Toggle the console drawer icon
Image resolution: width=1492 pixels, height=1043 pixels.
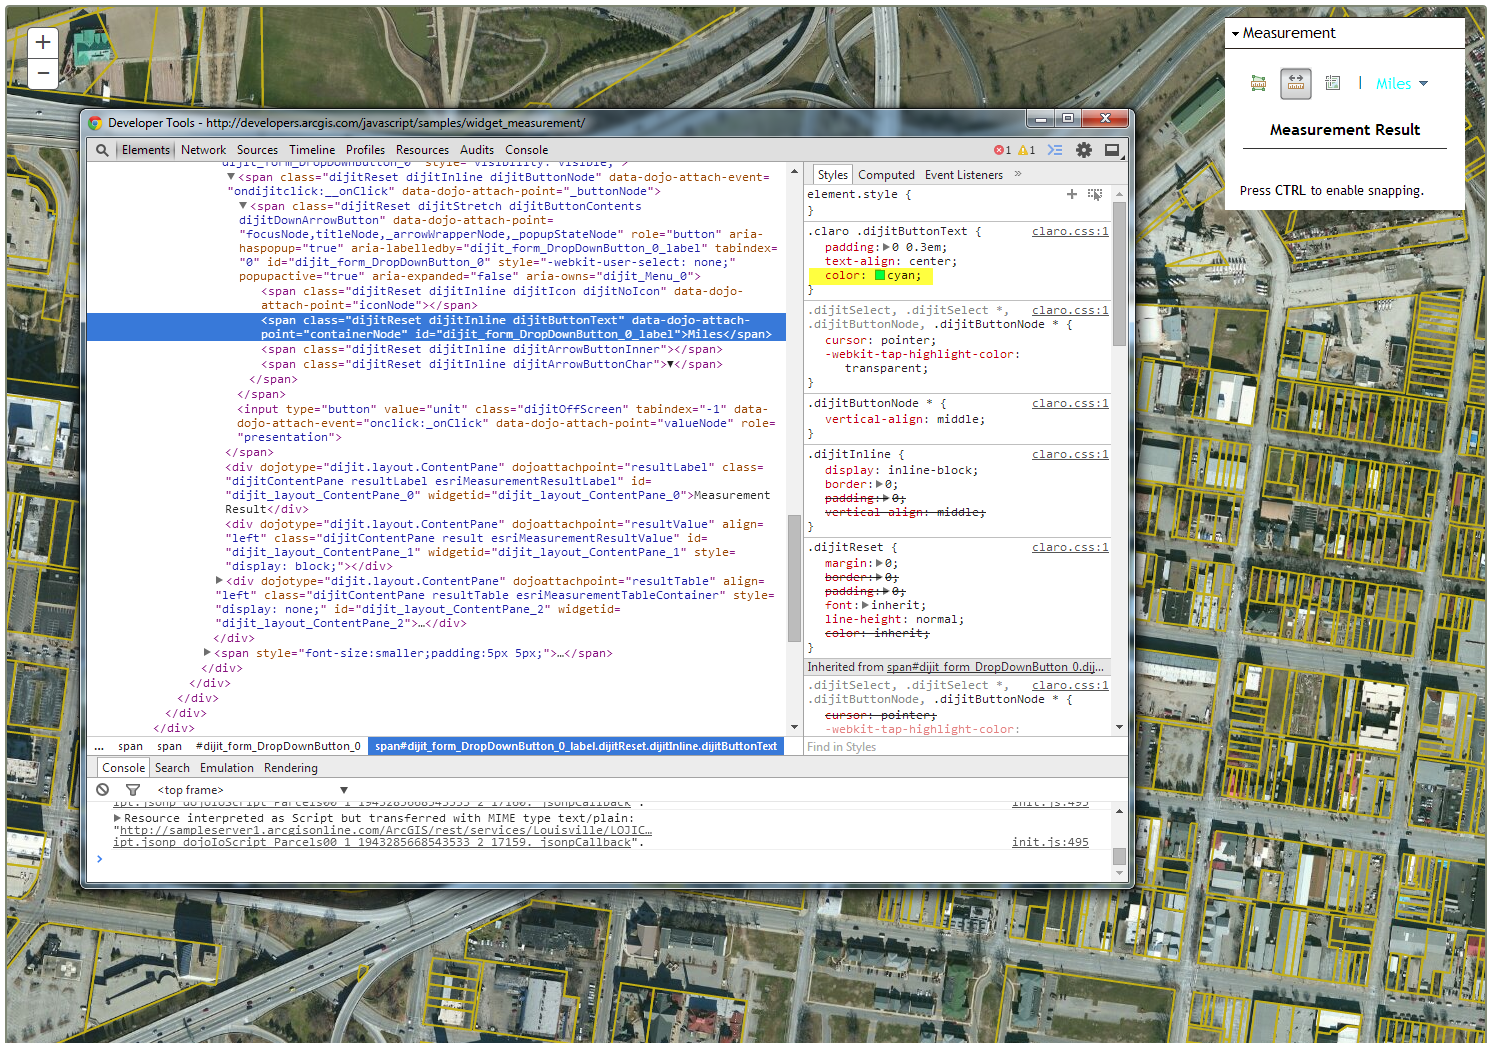(1055, 150)
